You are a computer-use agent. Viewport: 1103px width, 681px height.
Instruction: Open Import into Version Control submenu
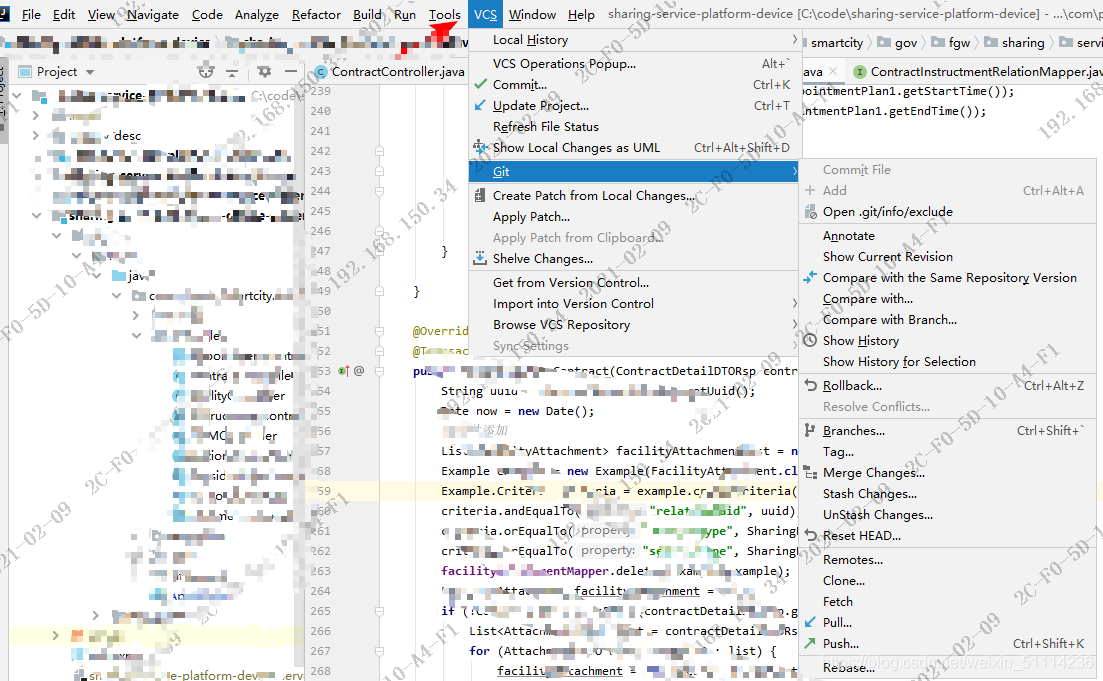[635, 304]
